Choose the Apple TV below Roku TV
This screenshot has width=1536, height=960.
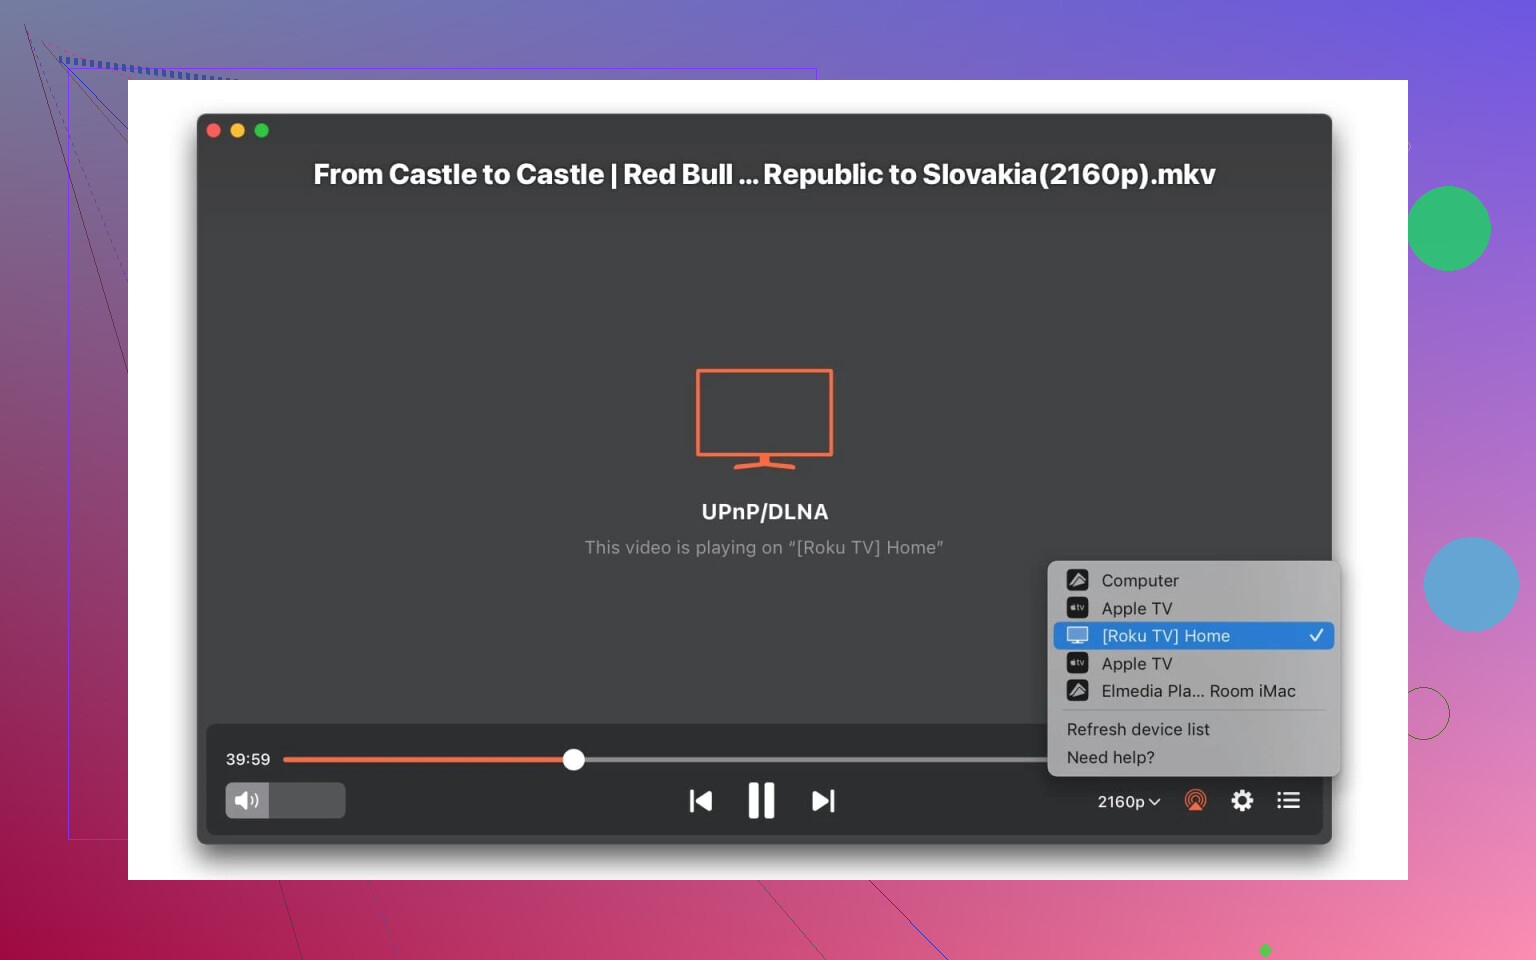pos(1194,663)
